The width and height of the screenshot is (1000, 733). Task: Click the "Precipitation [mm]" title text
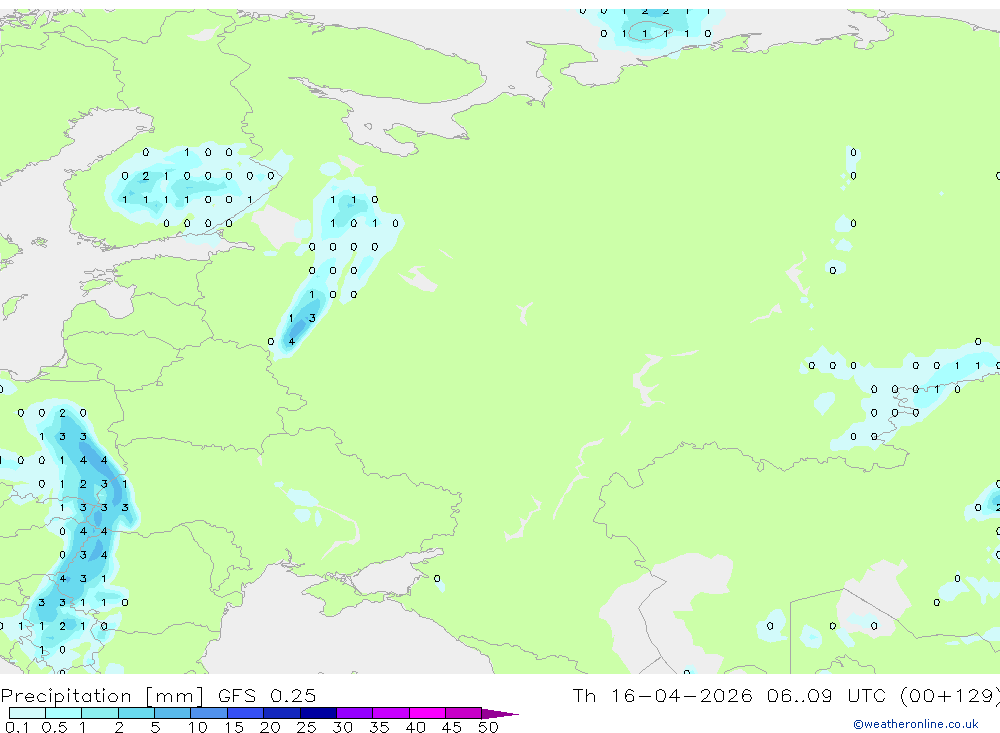[103, 696]
